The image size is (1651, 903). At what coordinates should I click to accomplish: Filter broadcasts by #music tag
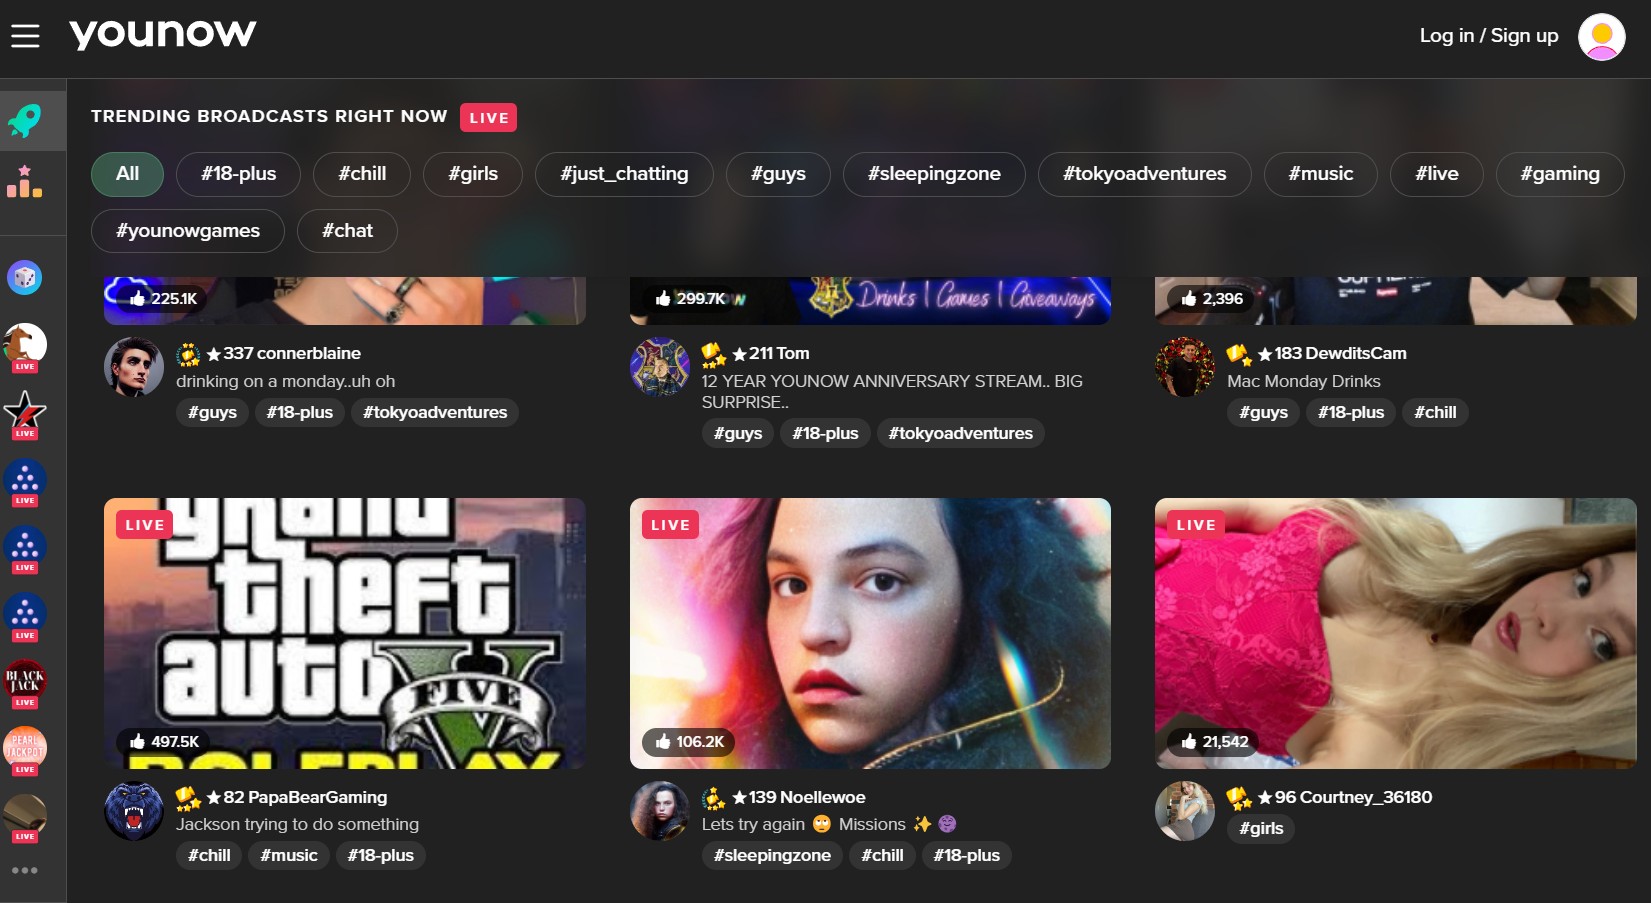coord(1320,174)
